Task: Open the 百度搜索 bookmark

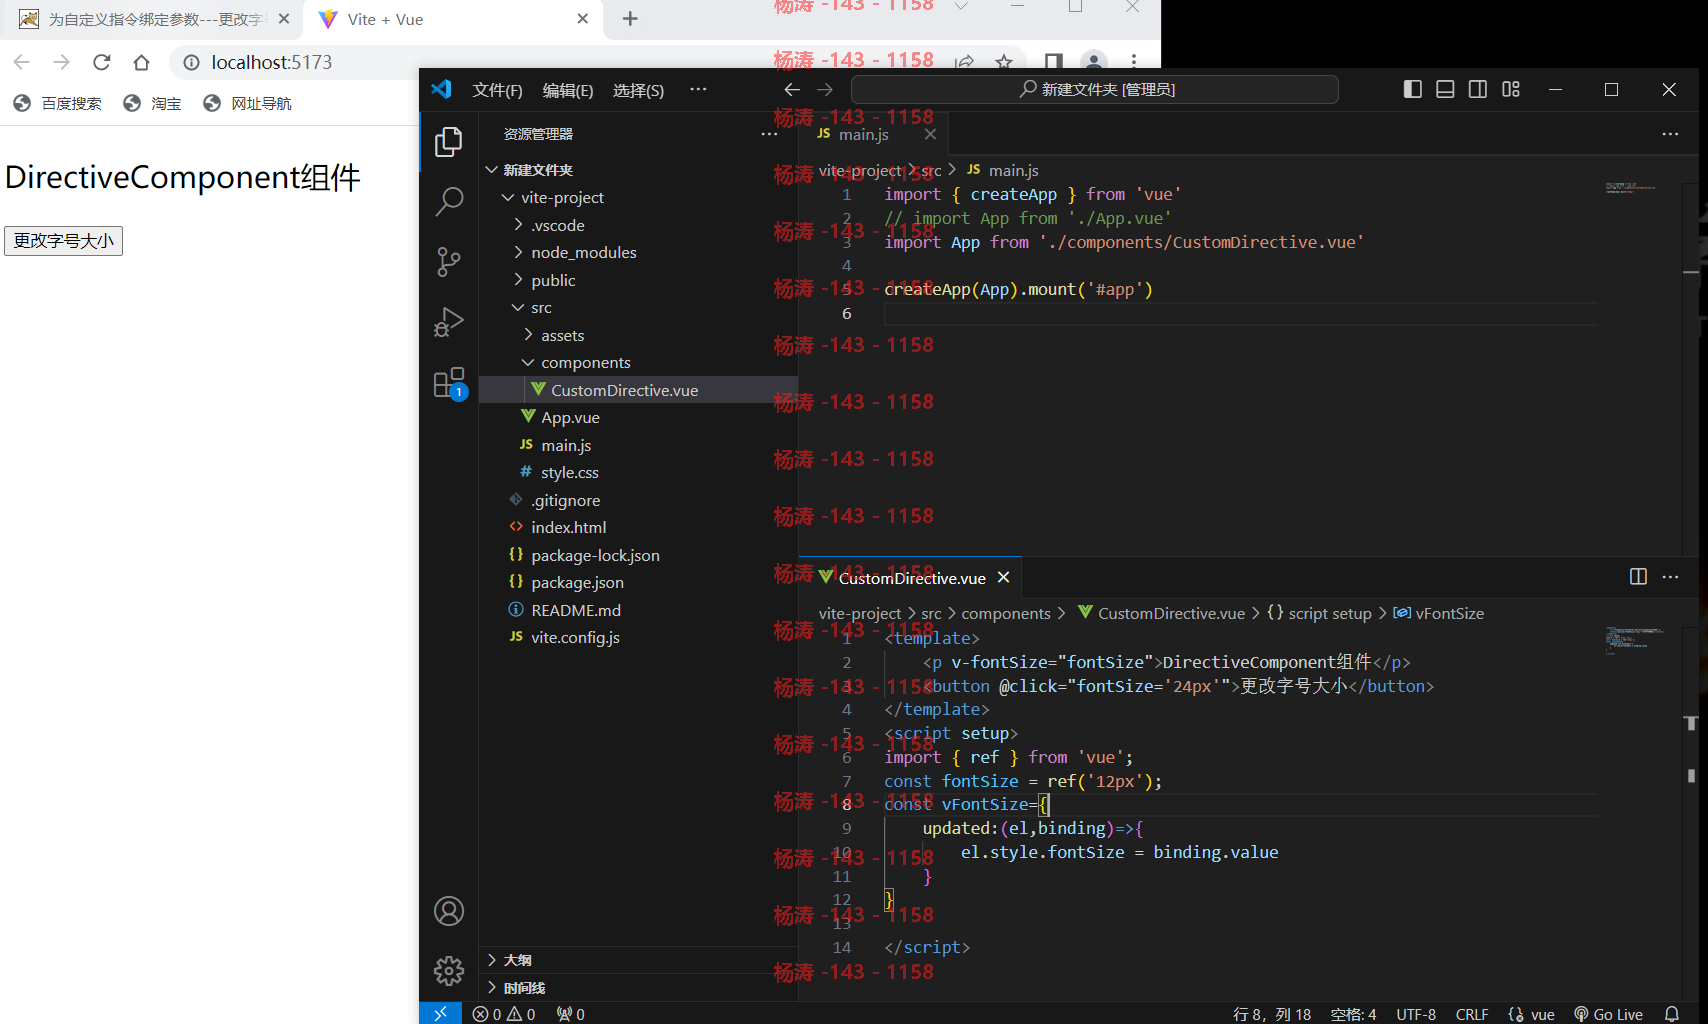Action: (x=57, y=103)
